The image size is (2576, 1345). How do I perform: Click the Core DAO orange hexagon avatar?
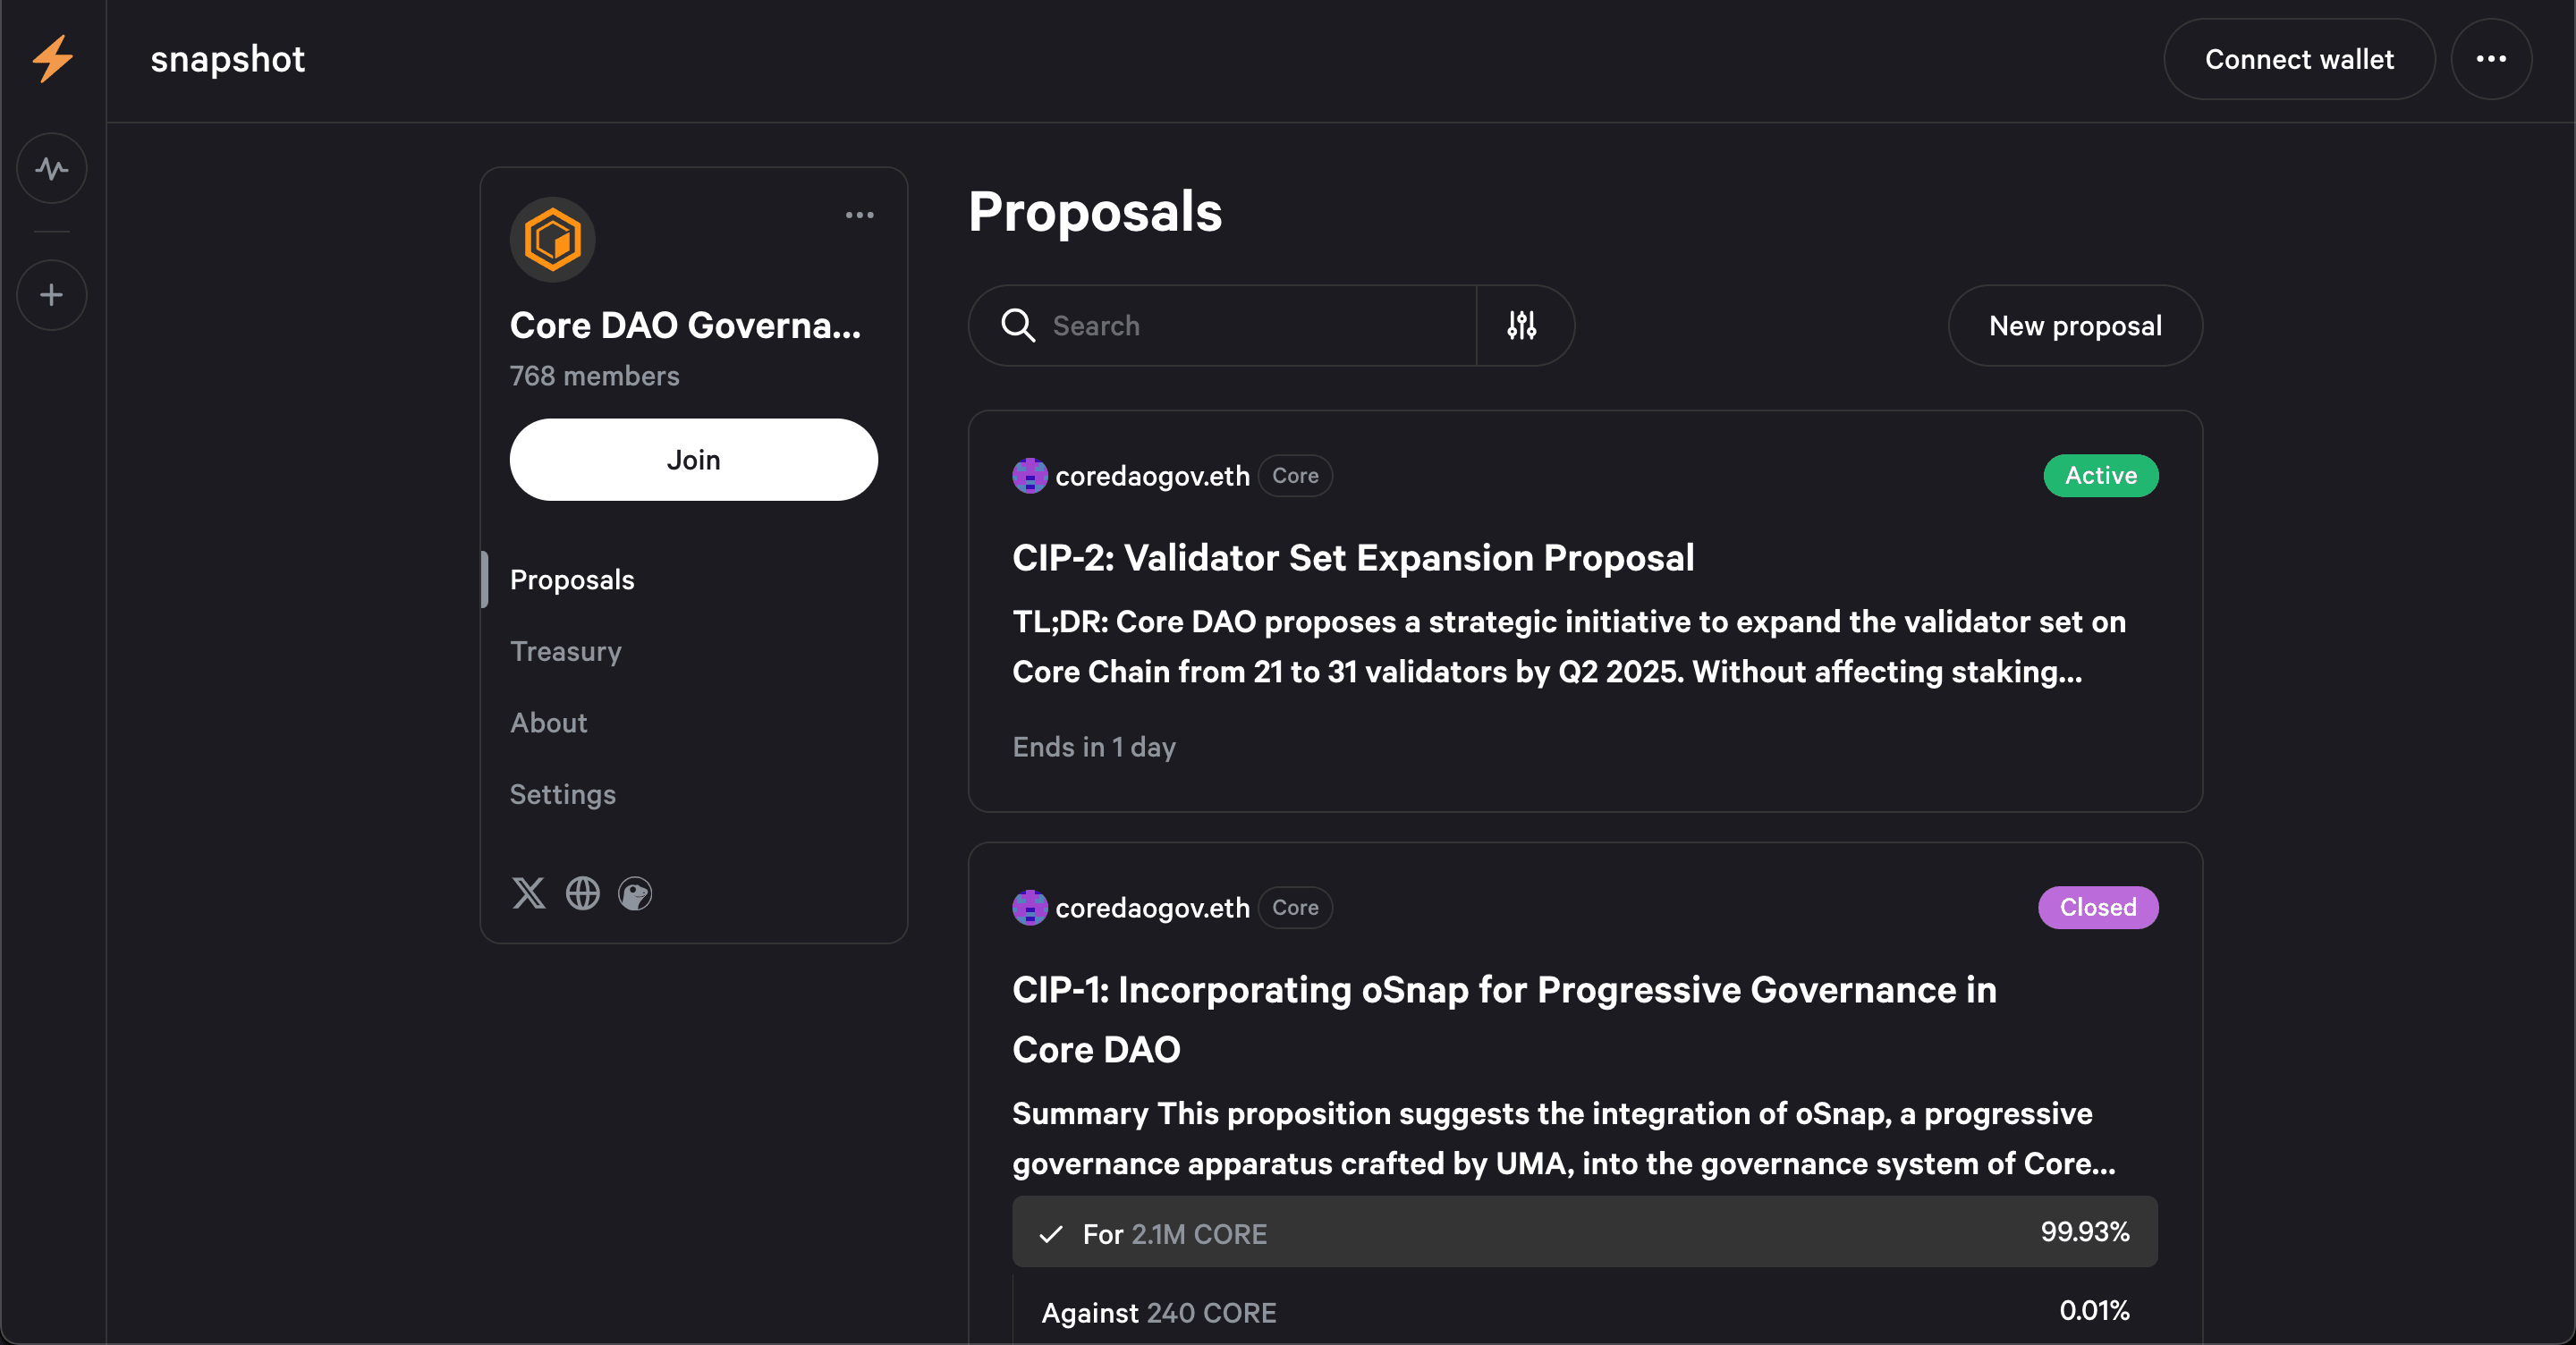553,240
